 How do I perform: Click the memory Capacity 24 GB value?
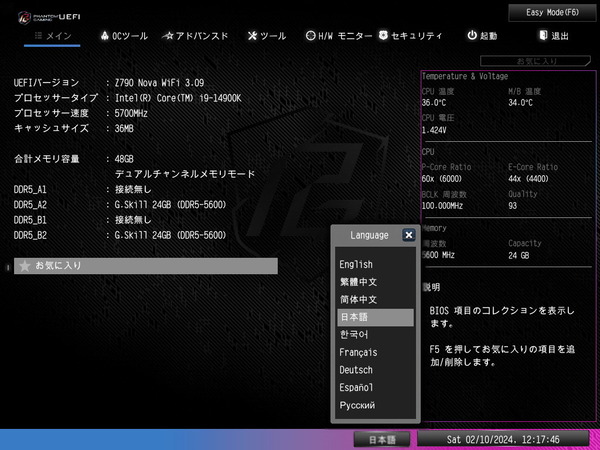[x=519, y=255]
